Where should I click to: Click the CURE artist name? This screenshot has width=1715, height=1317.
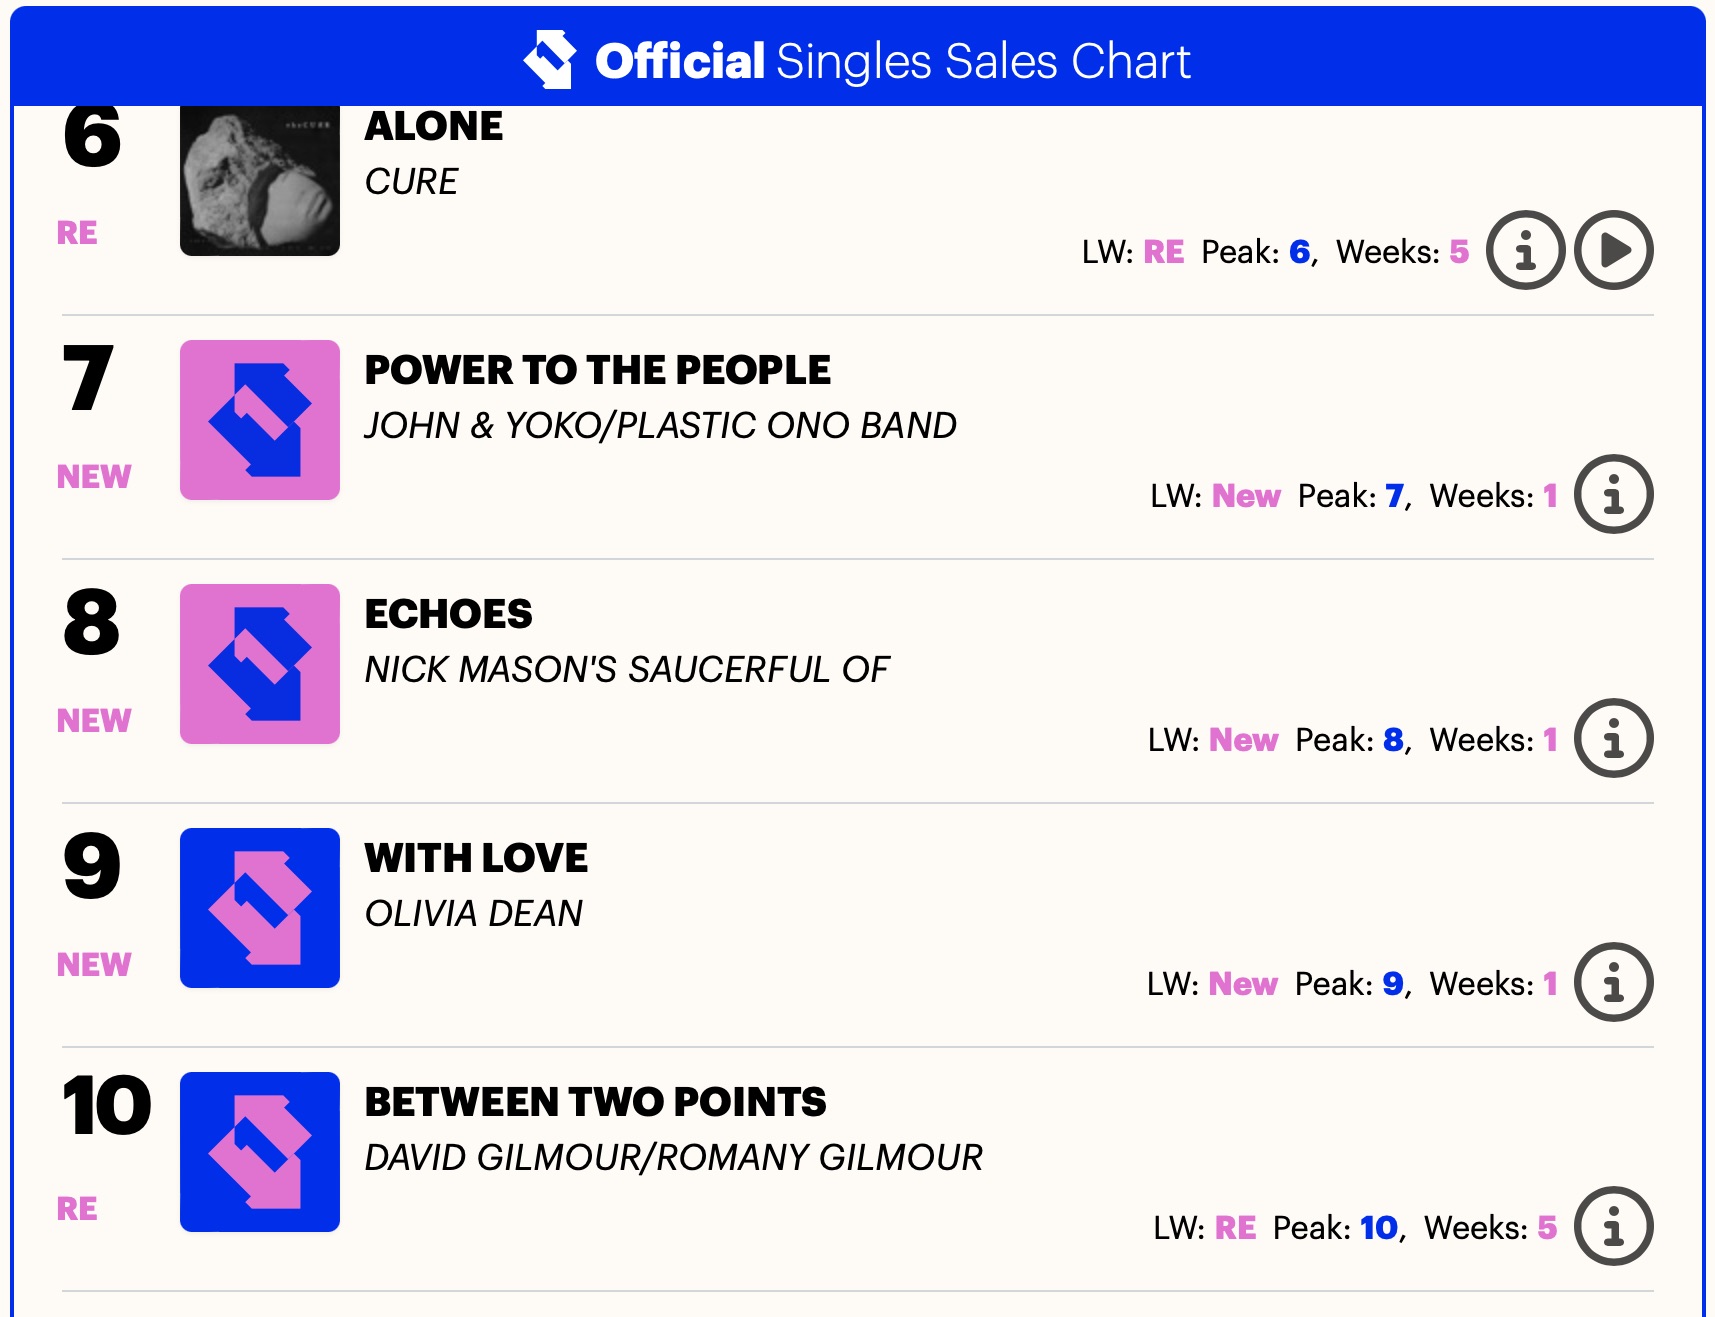tap(411, 182)
